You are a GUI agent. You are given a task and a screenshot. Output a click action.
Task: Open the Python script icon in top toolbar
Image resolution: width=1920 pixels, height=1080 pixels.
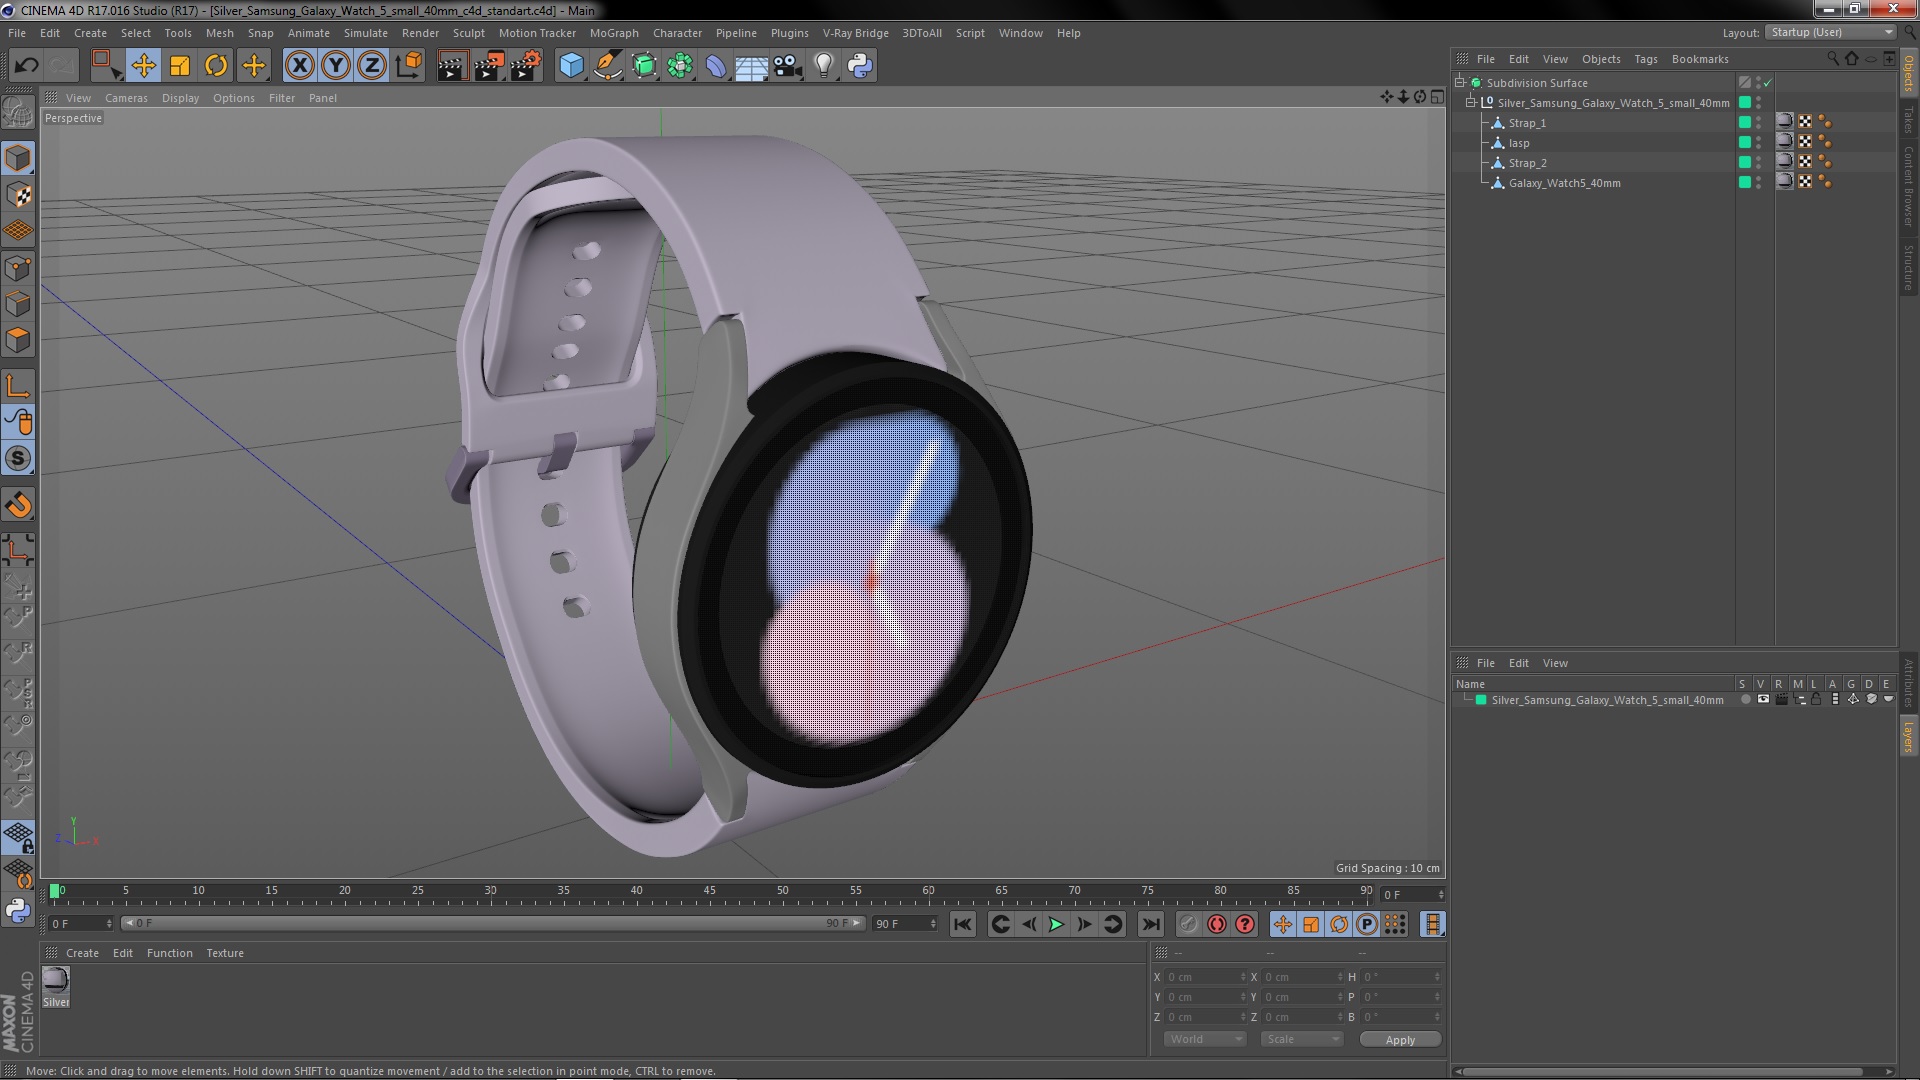(860, 66)
